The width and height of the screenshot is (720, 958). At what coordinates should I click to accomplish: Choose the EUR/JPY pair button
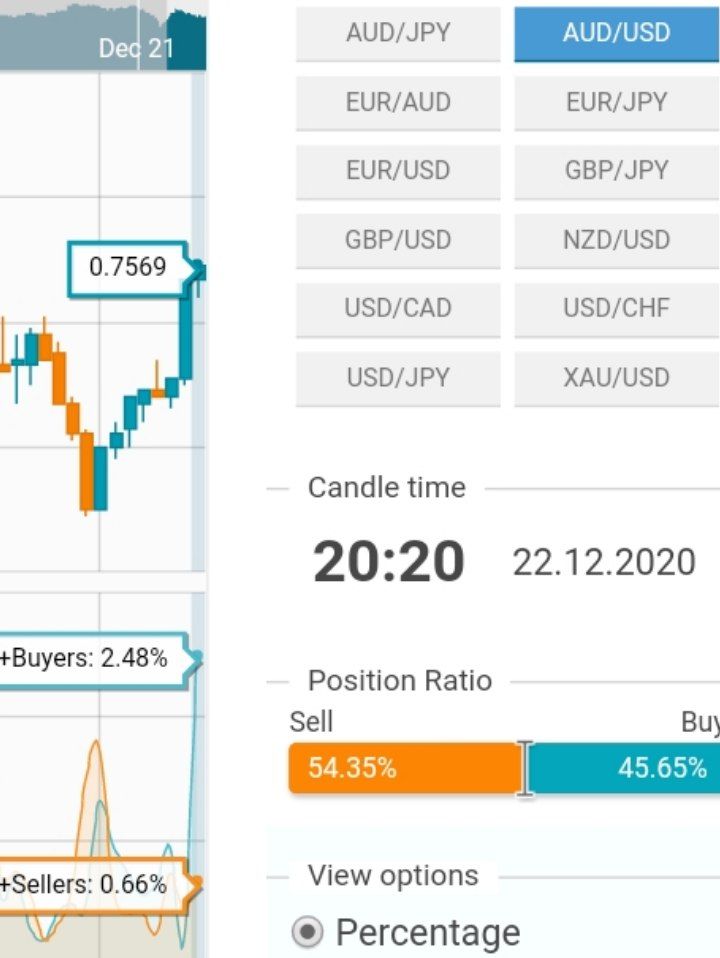616,102
